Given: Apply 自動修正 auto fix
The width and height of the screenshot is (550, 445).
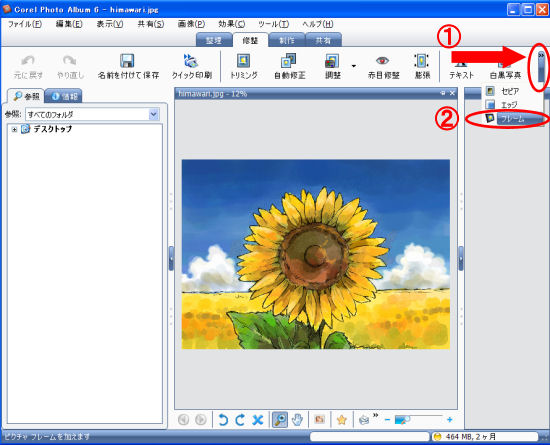Looking at the screenshot, I should point(289,67).
